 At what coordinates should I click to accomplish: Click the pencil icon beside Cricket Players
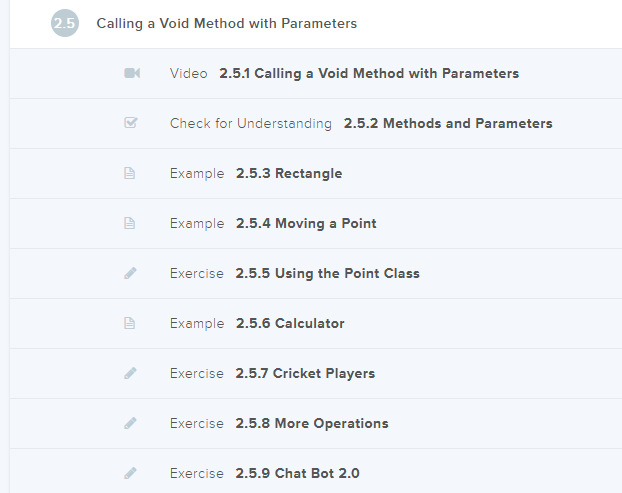click(x=130, y=373)
